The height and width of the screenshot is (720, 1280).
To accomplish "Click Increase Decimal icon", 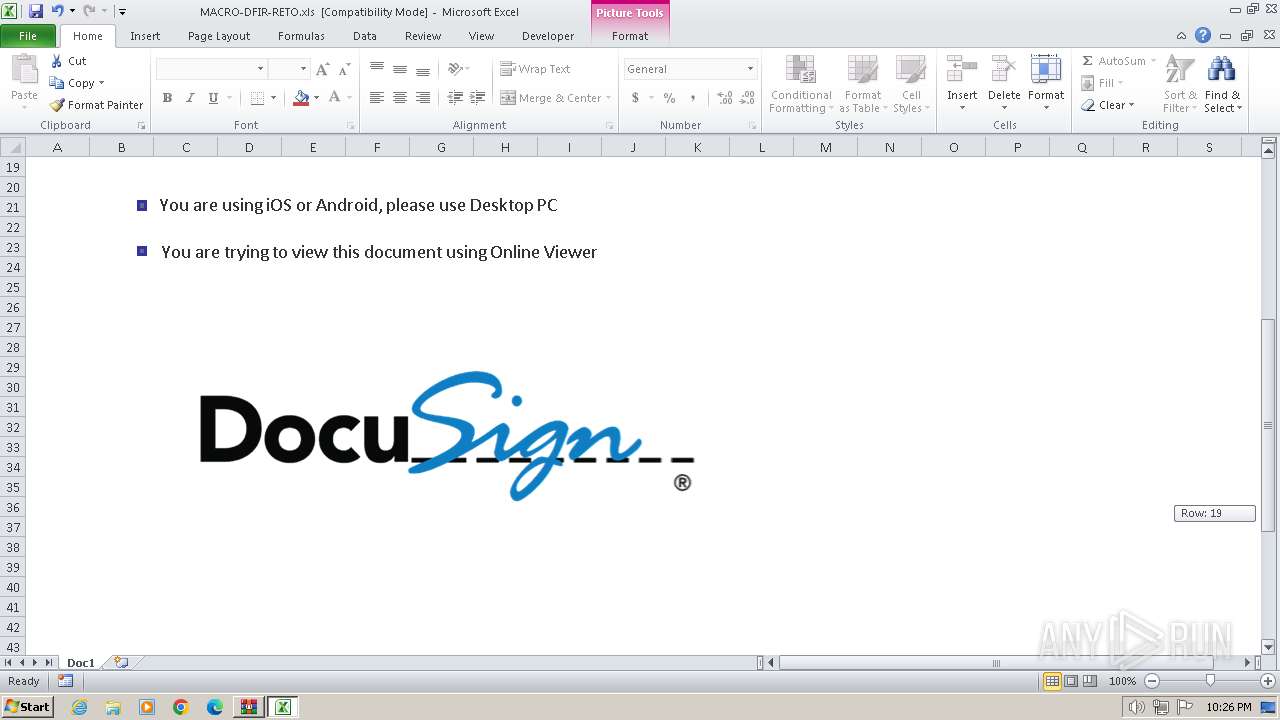I will pos(725,98).
